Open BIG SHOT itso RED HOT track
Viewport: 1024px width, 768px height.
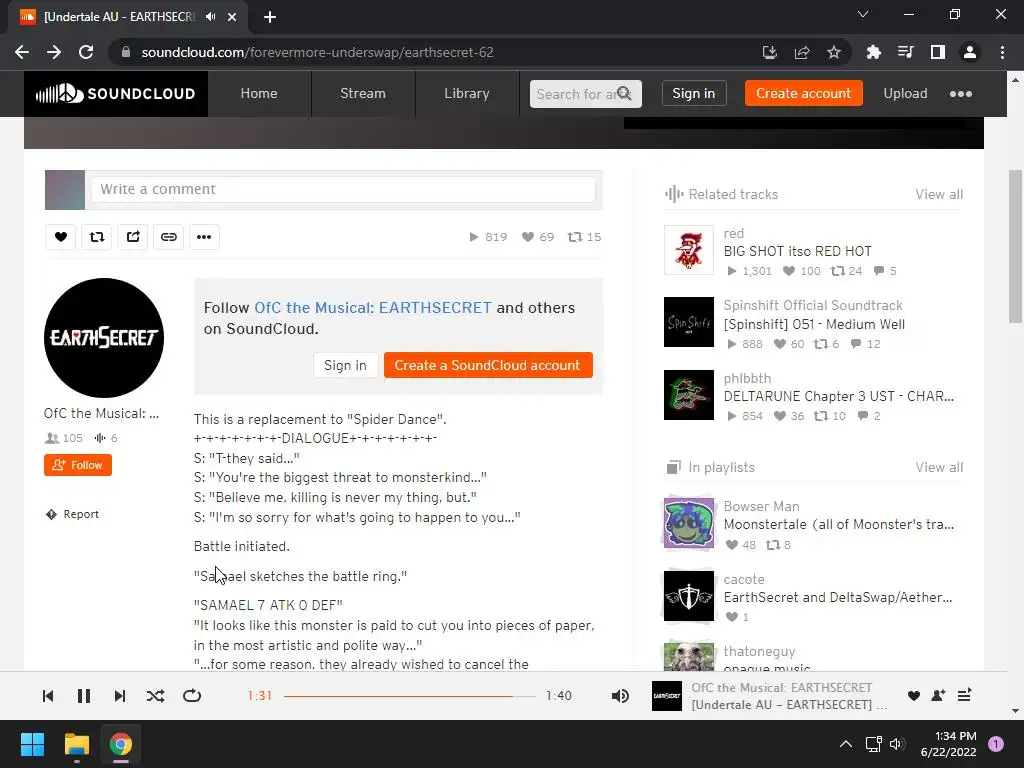[x=797, y=251]
